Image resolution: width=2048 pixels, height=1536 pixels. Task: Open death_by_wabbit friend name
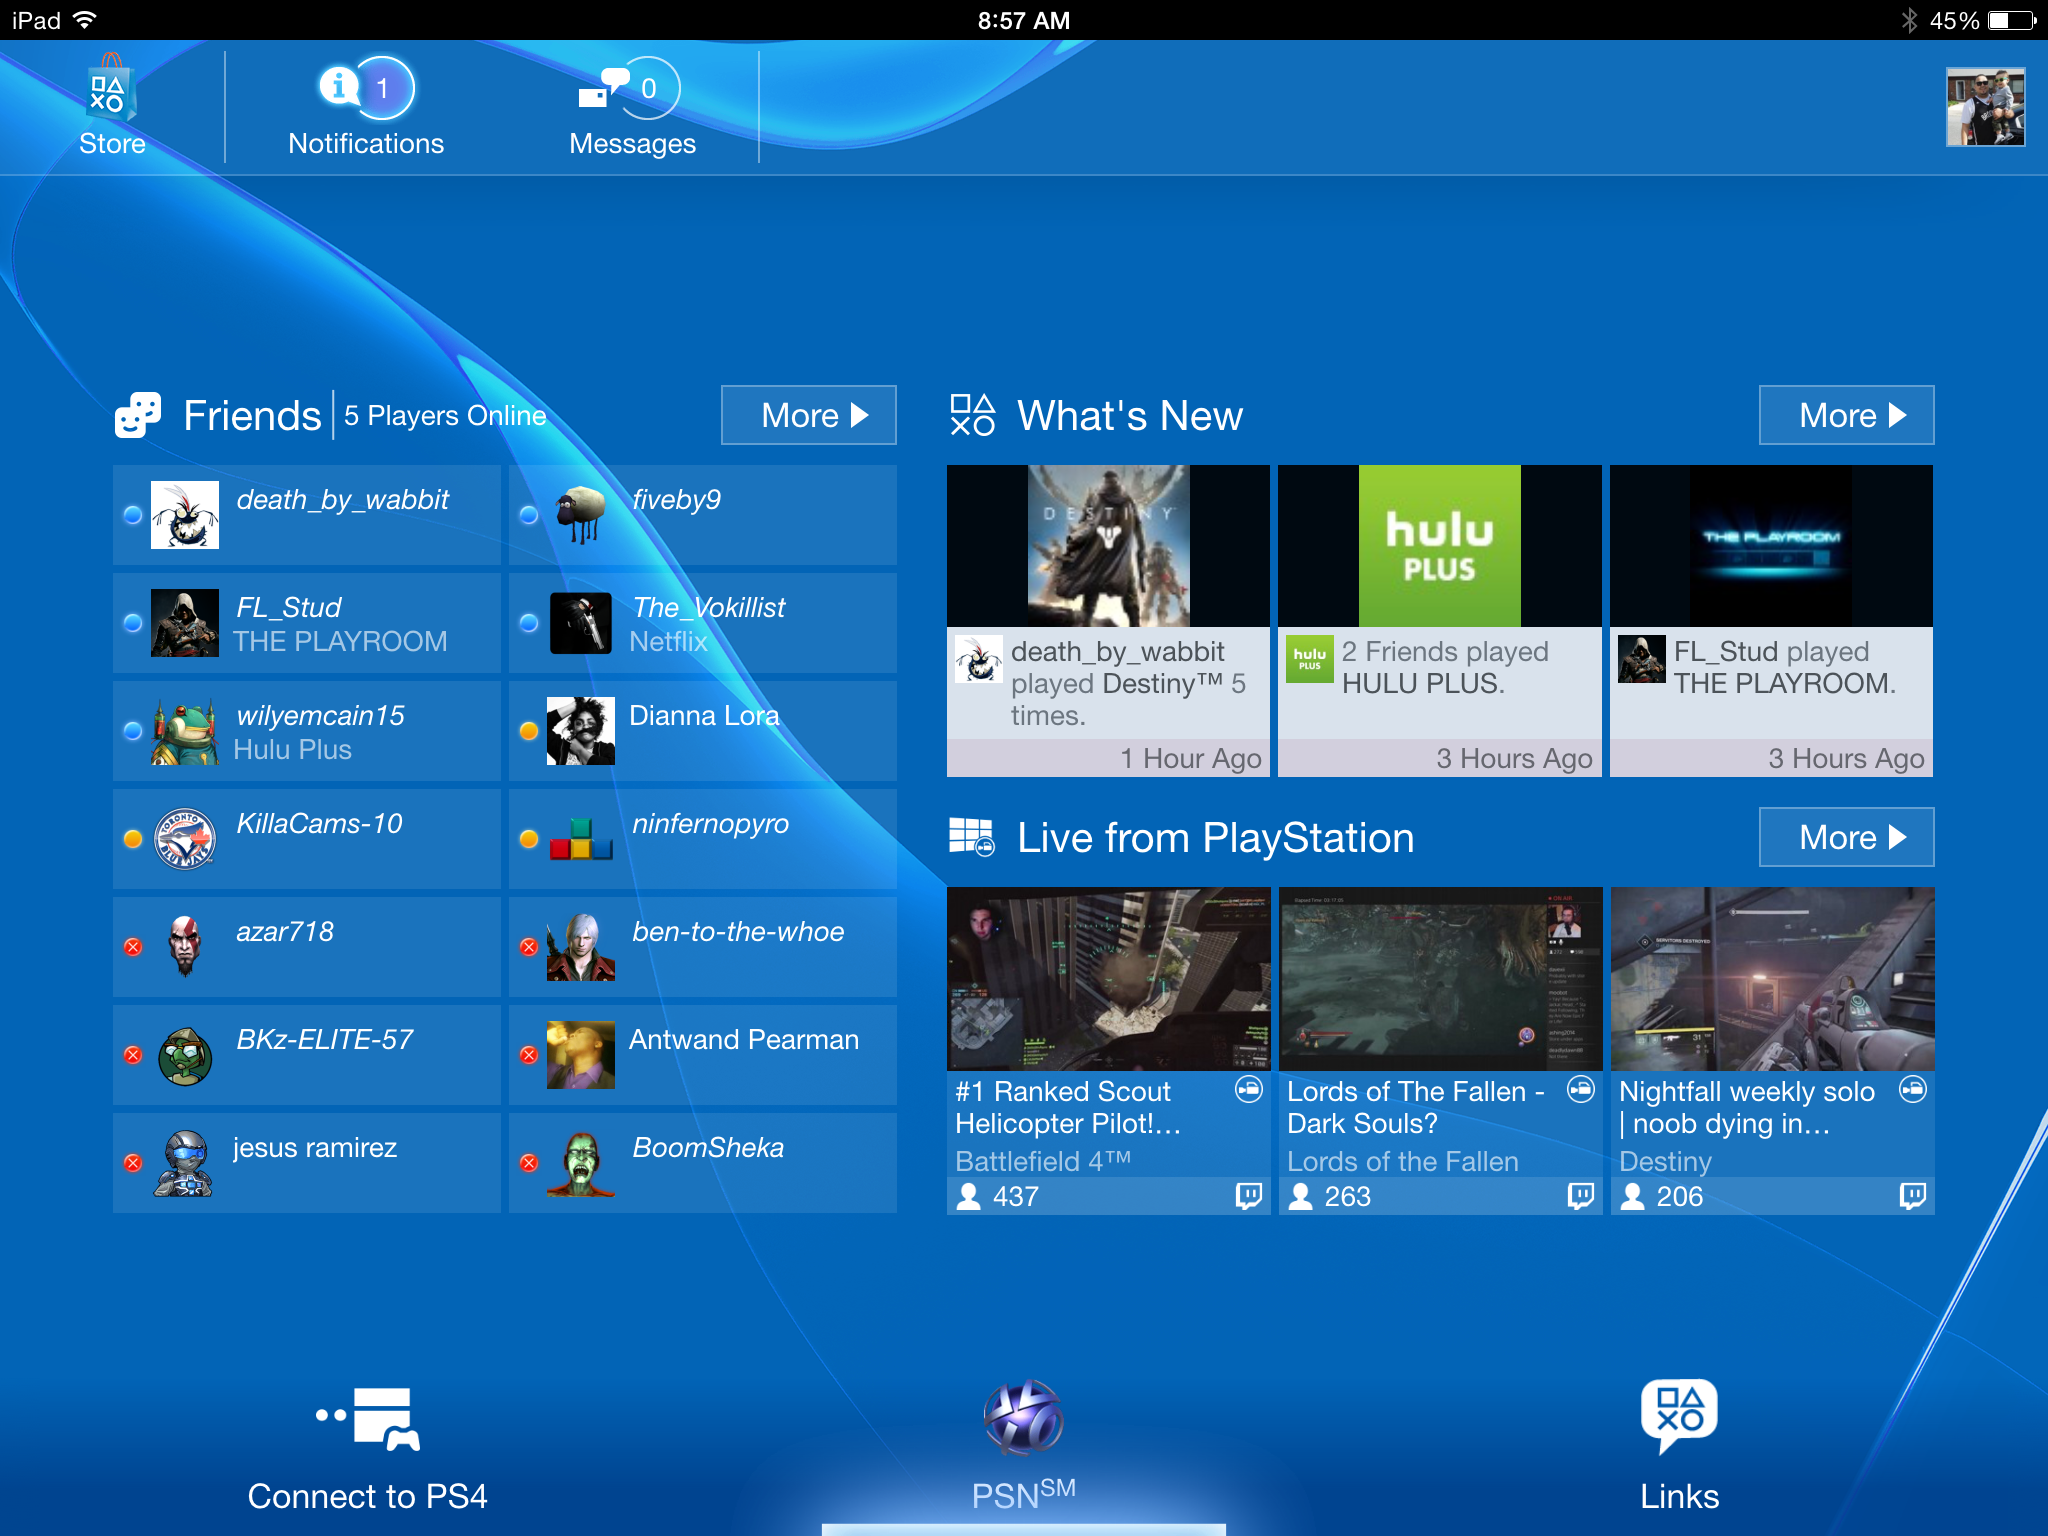coord(343,500)
